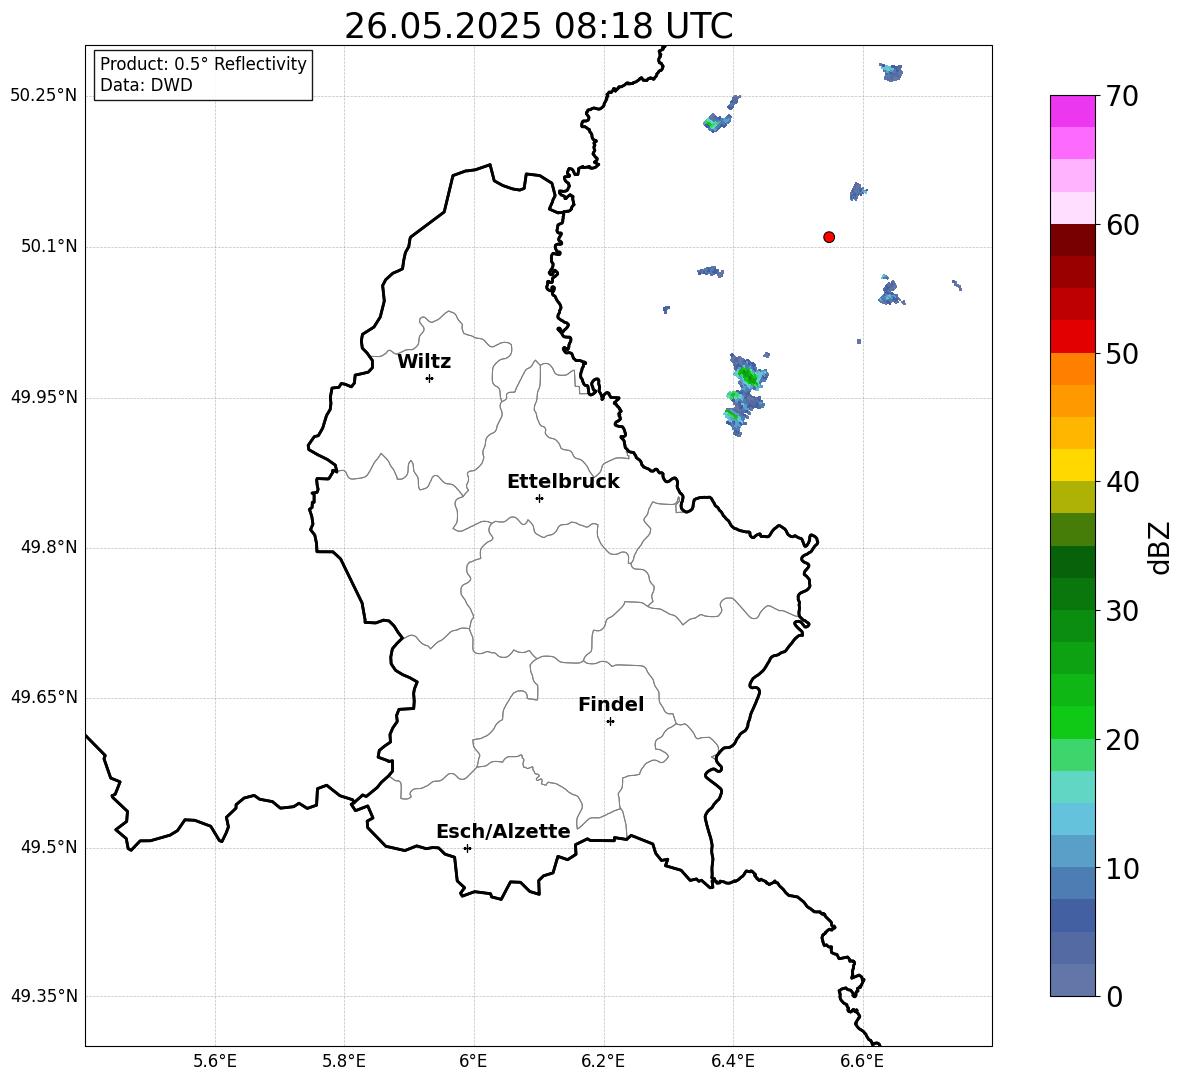1184x1081 pixels.
Task: Click the Esch/Alzette station cross marker
Action: (x=467, y=848)
